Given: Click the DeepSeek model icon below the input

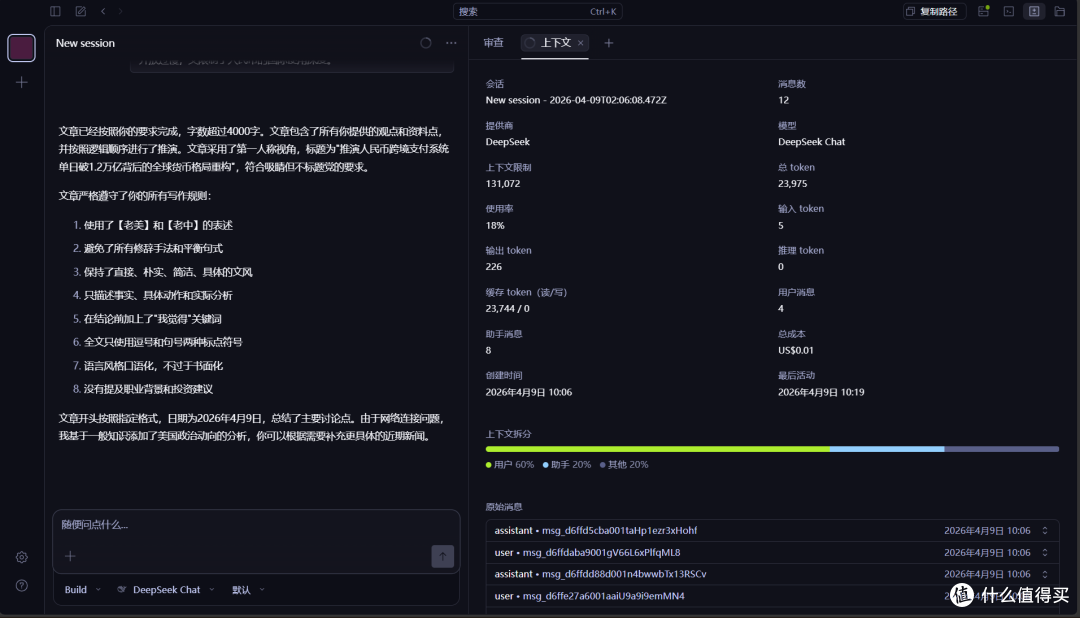Looking at the screenshot, I should [x=122, y=590].
